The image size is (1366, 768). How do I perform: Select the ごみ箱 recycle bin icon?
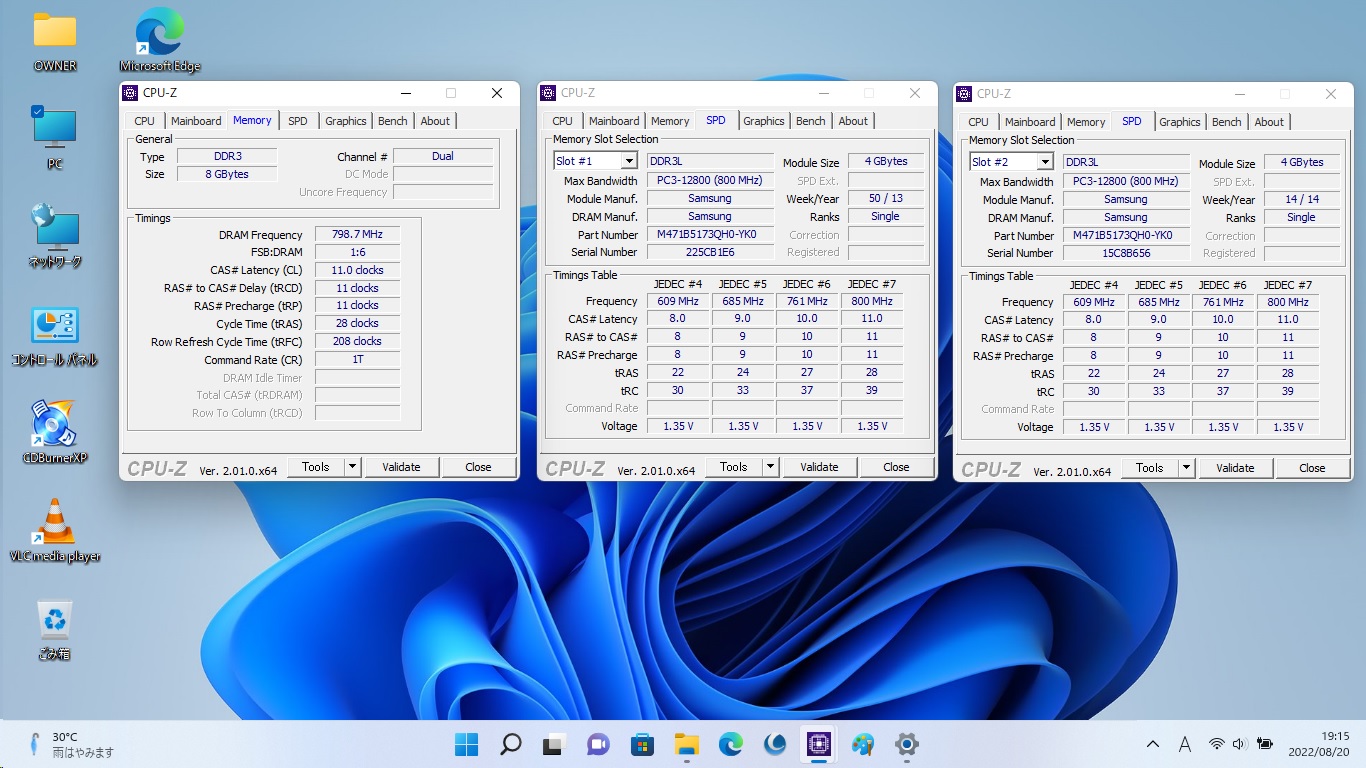coord(54,621)
